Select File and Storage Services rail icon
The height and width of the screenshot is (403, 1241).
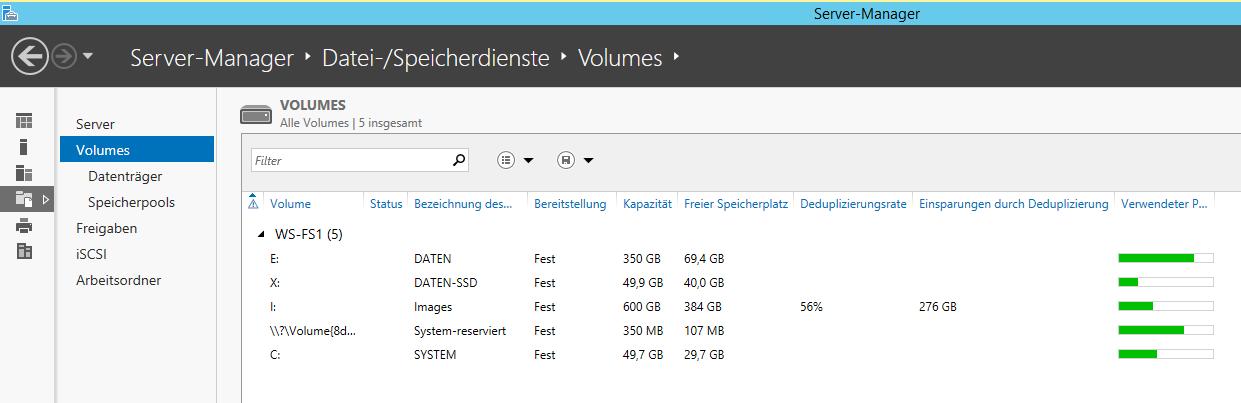(24, 199)
